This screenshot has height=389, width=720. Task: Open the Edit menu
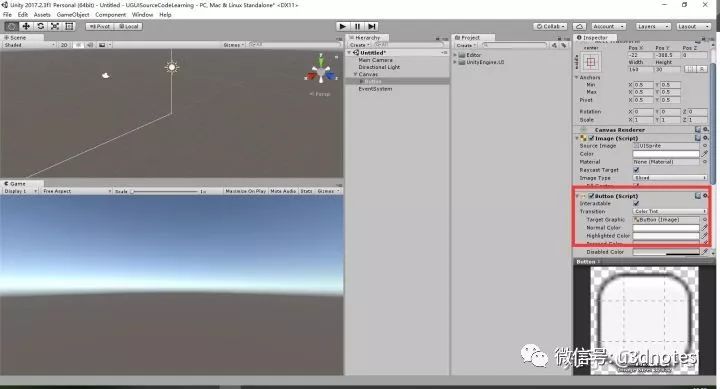coord(22,15)
